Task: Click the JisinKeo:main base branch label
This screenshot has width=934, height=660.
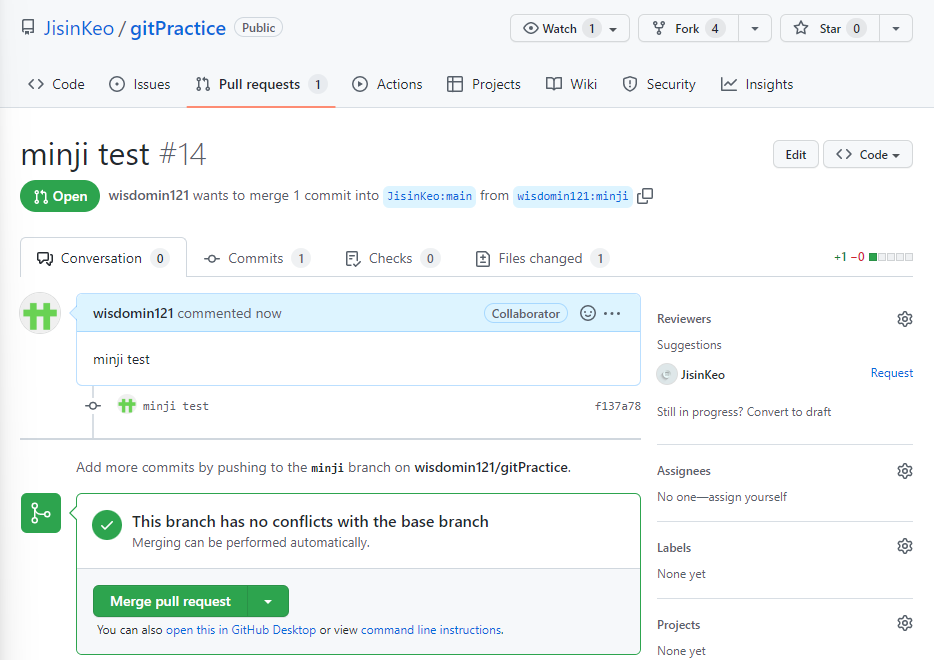Action: 429,196
